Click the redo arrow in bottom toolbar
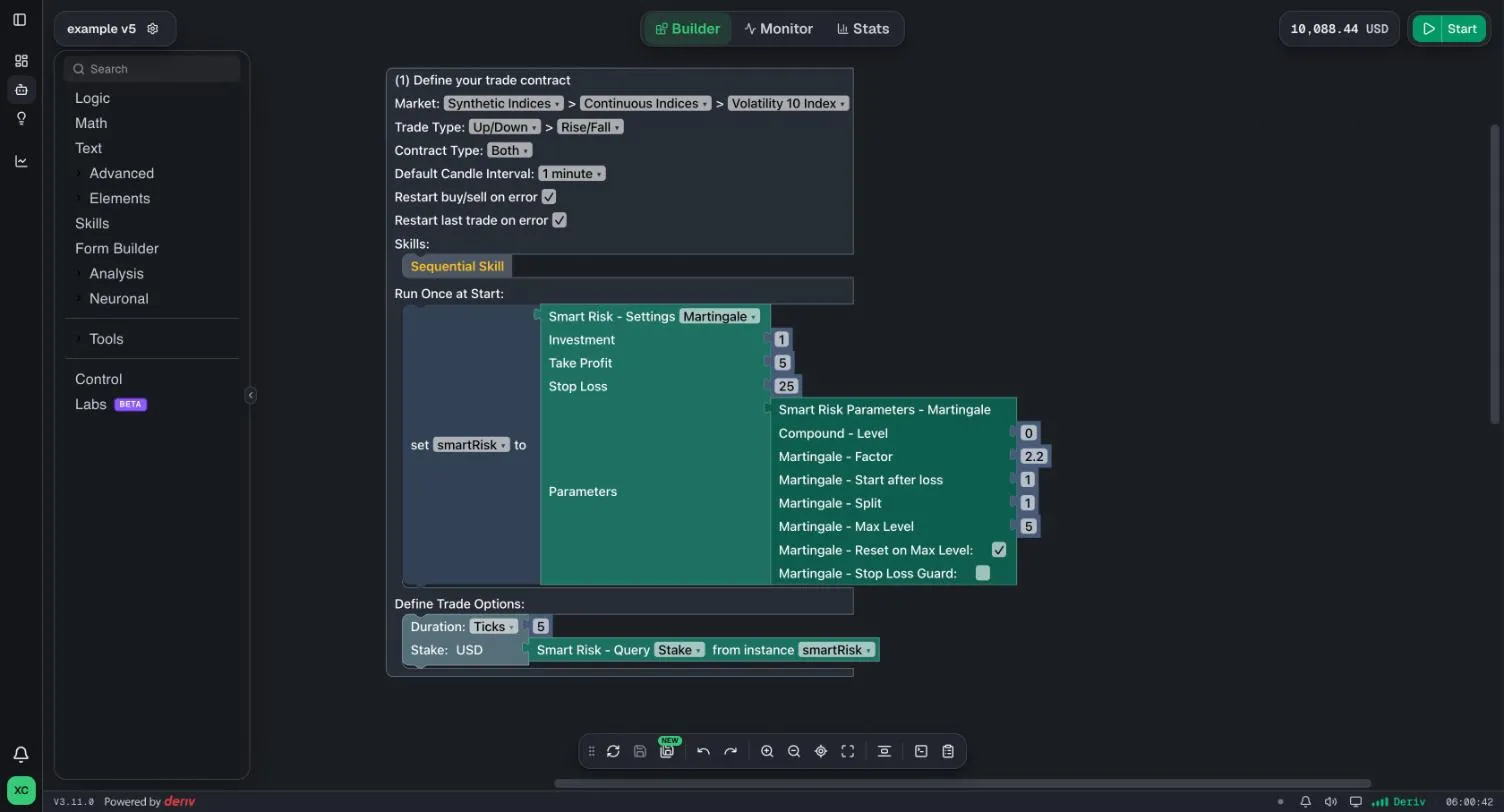The width and height of the screenshot is (1504, 812). pos(730,752)
